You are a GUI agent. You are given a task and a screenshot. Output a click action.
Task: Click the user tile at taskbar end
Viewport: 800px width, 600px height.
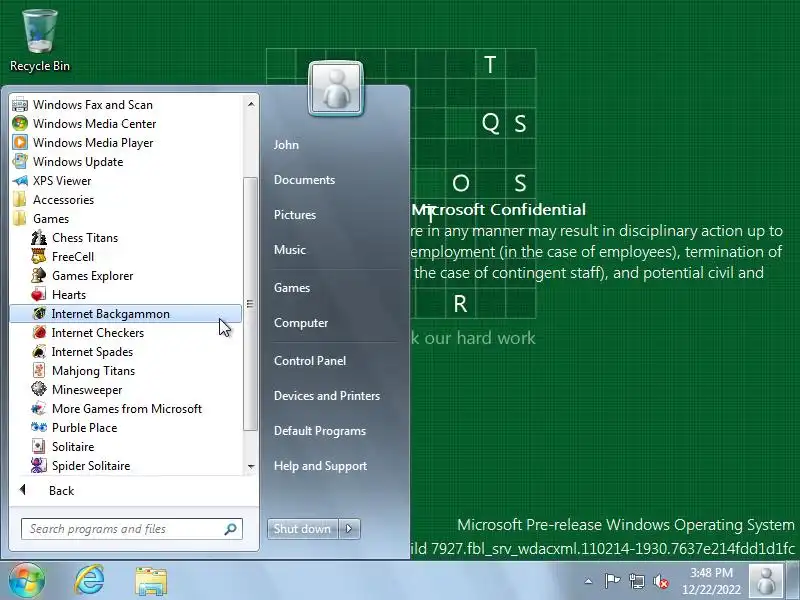coord(766,581)
